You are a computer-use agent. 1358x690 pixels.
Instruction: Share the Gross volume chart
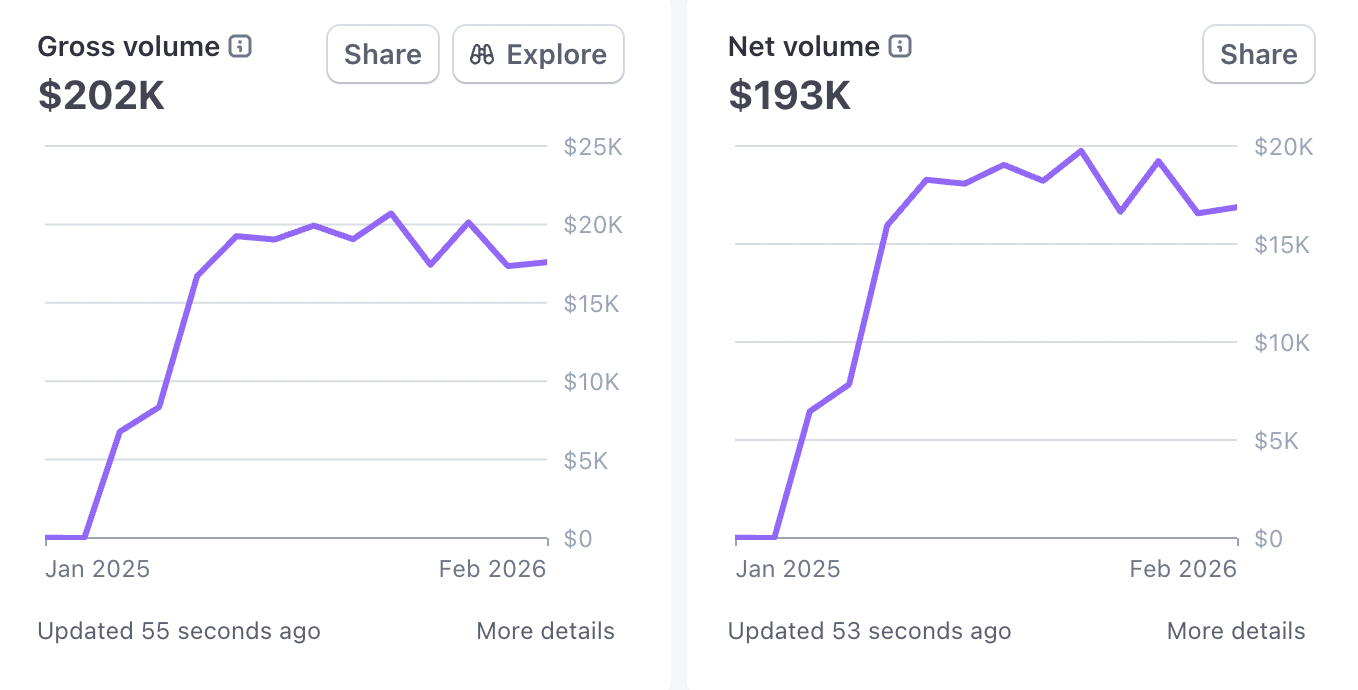tap(383, 54)
